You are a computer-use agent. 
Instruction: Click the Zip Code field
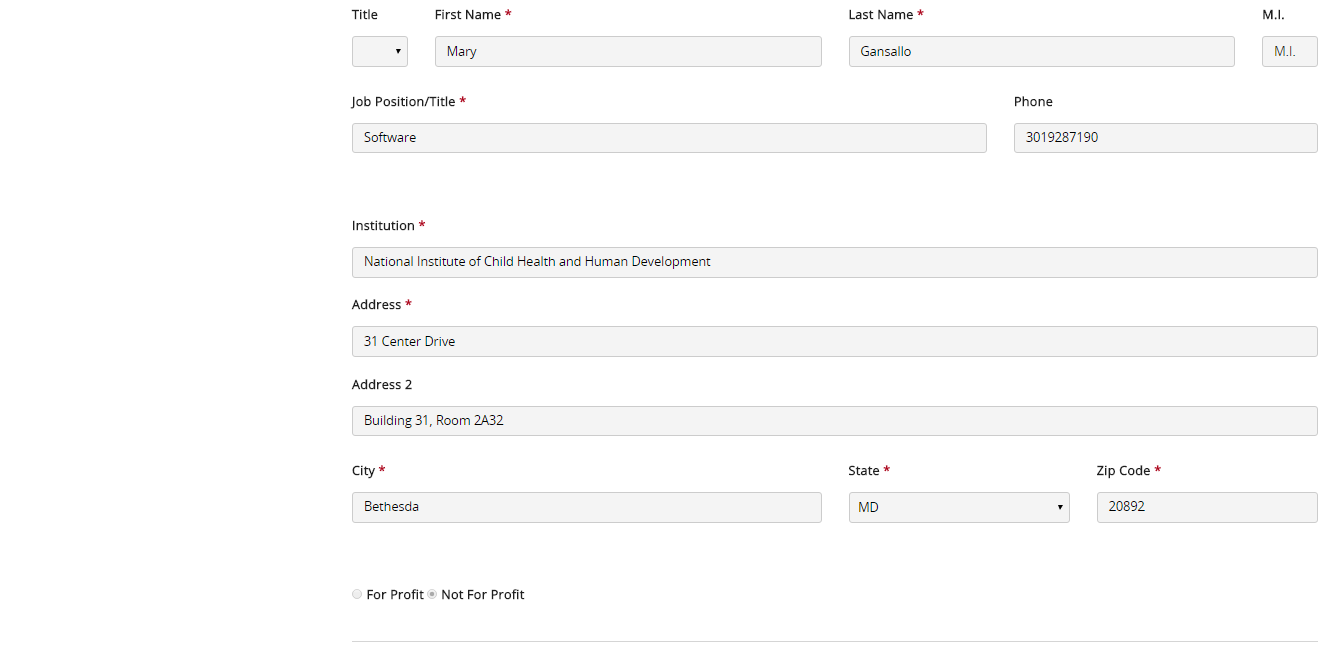click(x=1206, y=507)
